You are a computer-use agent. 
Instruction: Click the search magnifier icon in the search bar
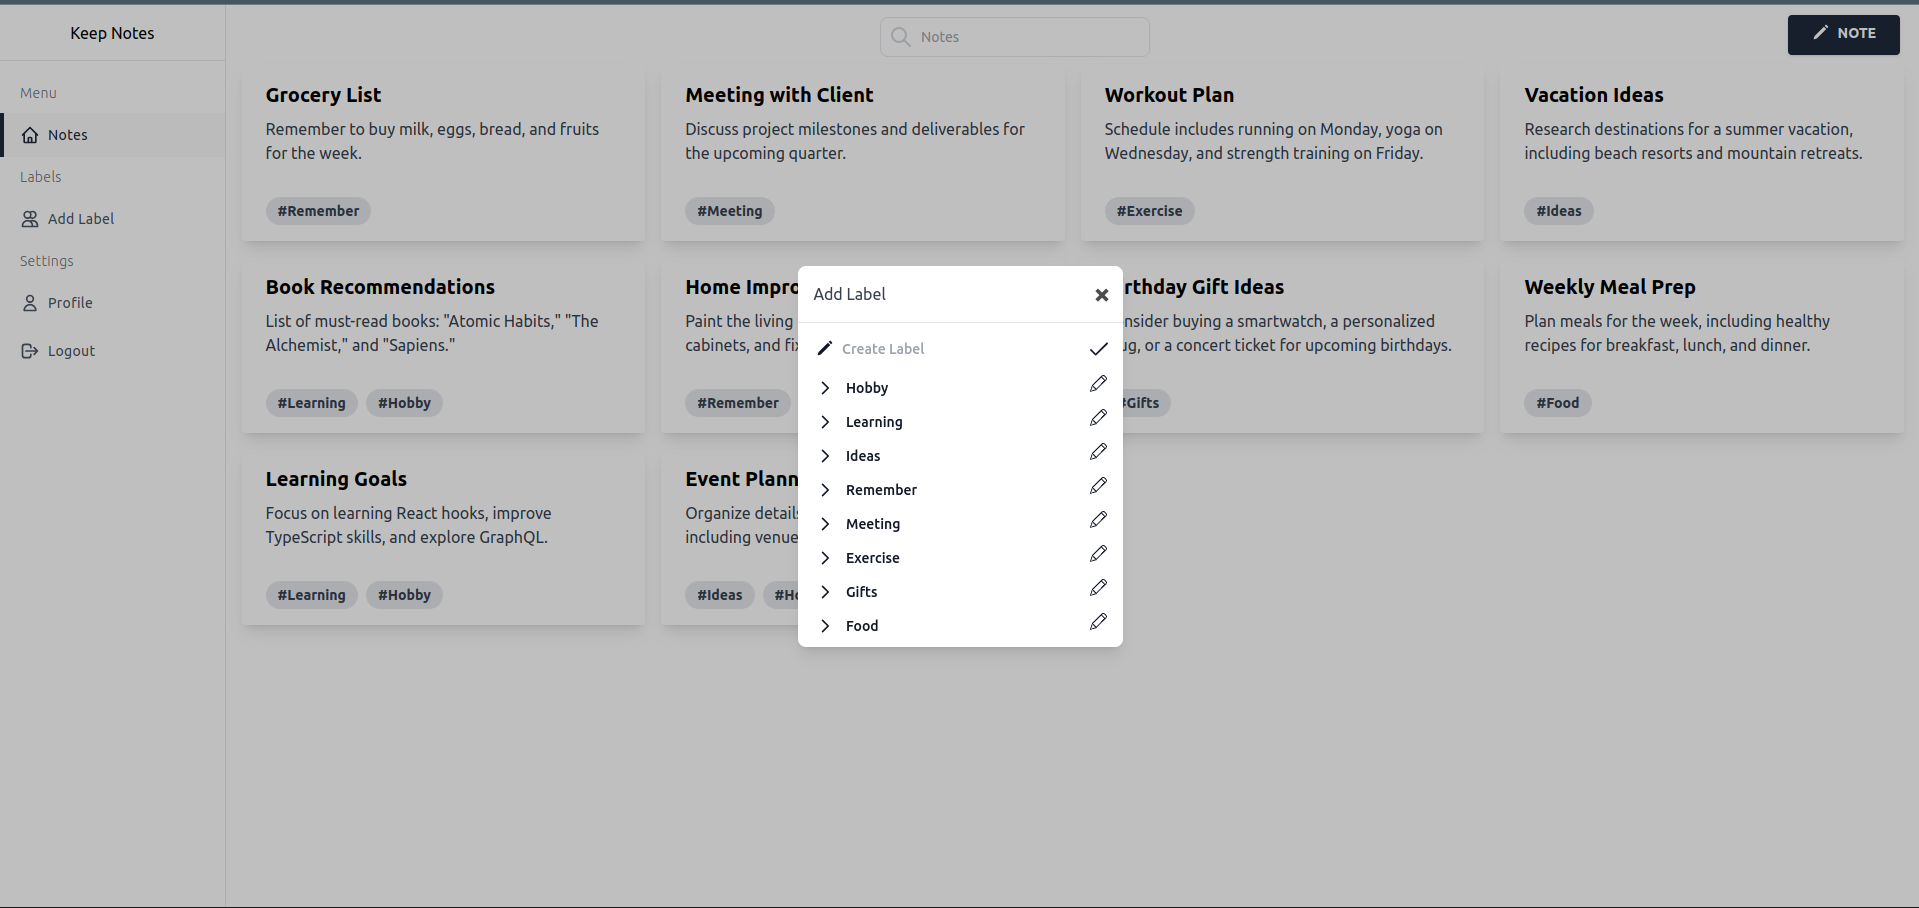[x=900, y=36]
